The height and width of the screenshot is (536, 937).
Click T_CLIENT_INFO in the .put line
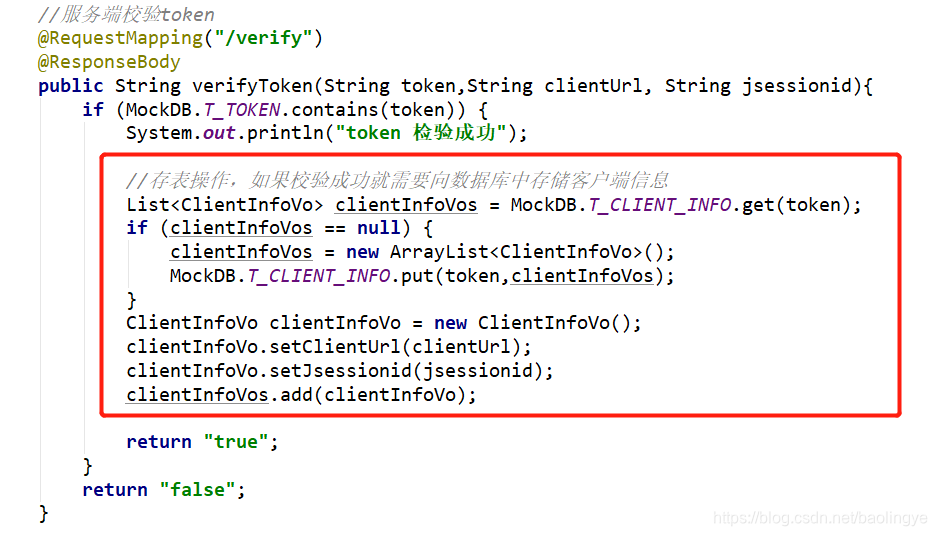tap(319, 276)
